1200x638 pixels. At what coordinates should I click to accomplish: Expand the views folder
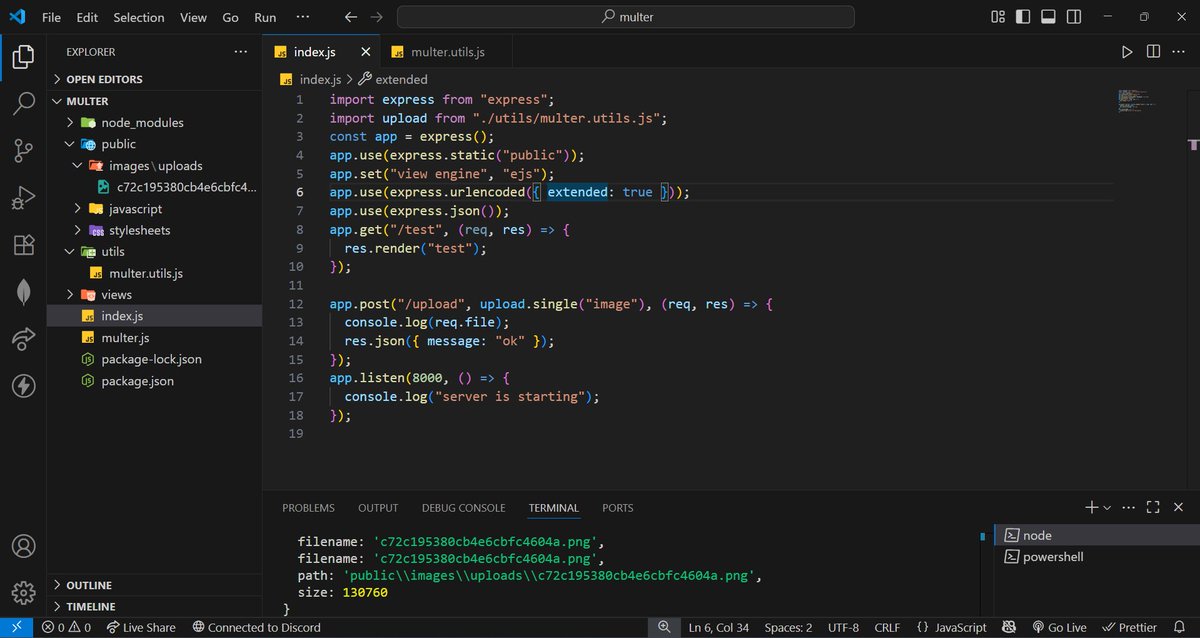[x=154, y=294]
